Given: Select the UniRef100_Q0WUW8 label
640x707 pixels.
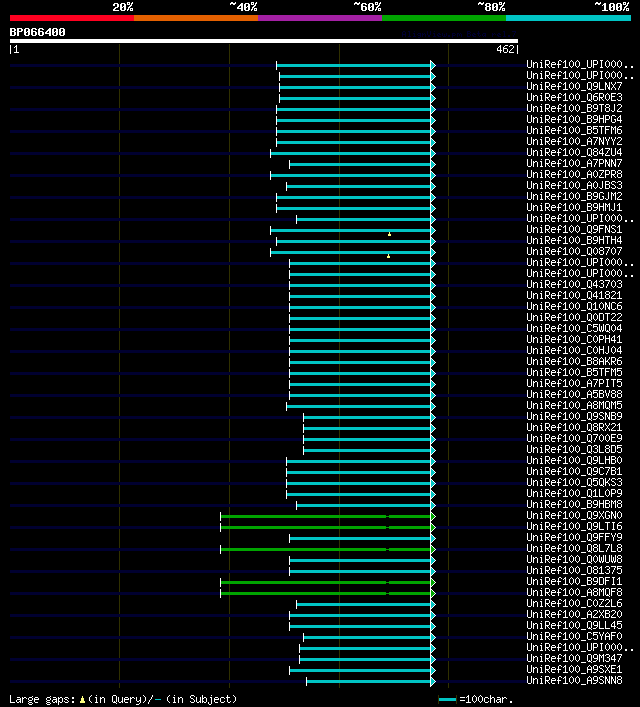Looking at the screenshot, I should pos(574,560).
